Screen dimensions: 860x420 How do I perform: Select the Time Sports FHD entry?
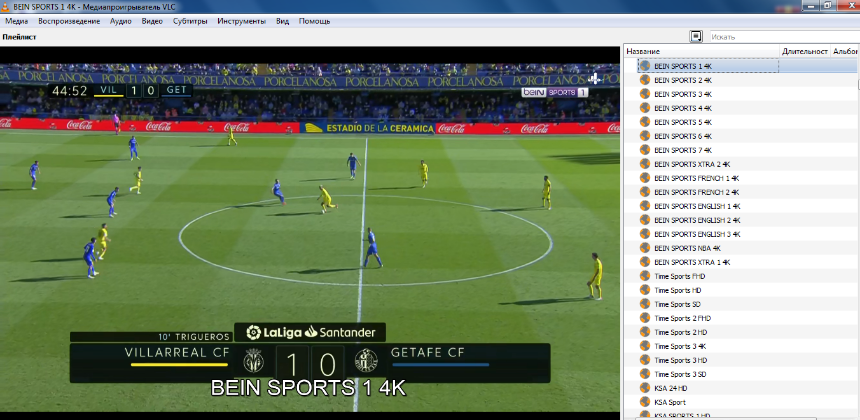[680, 276]
